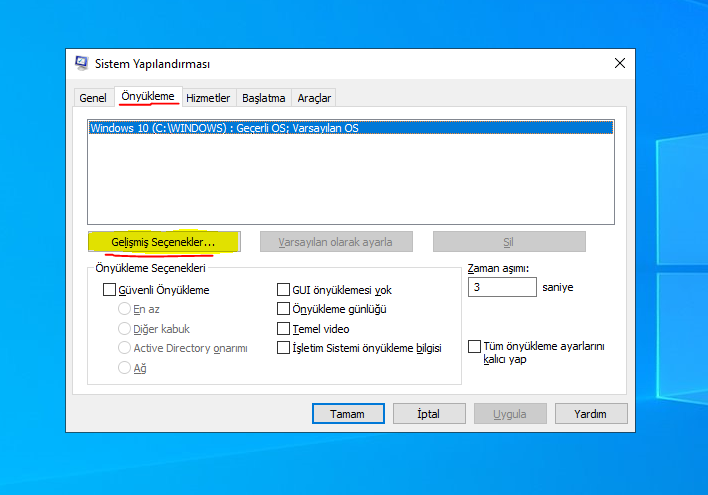Select the En az radio option
The image size is (708, 495).
124,309
